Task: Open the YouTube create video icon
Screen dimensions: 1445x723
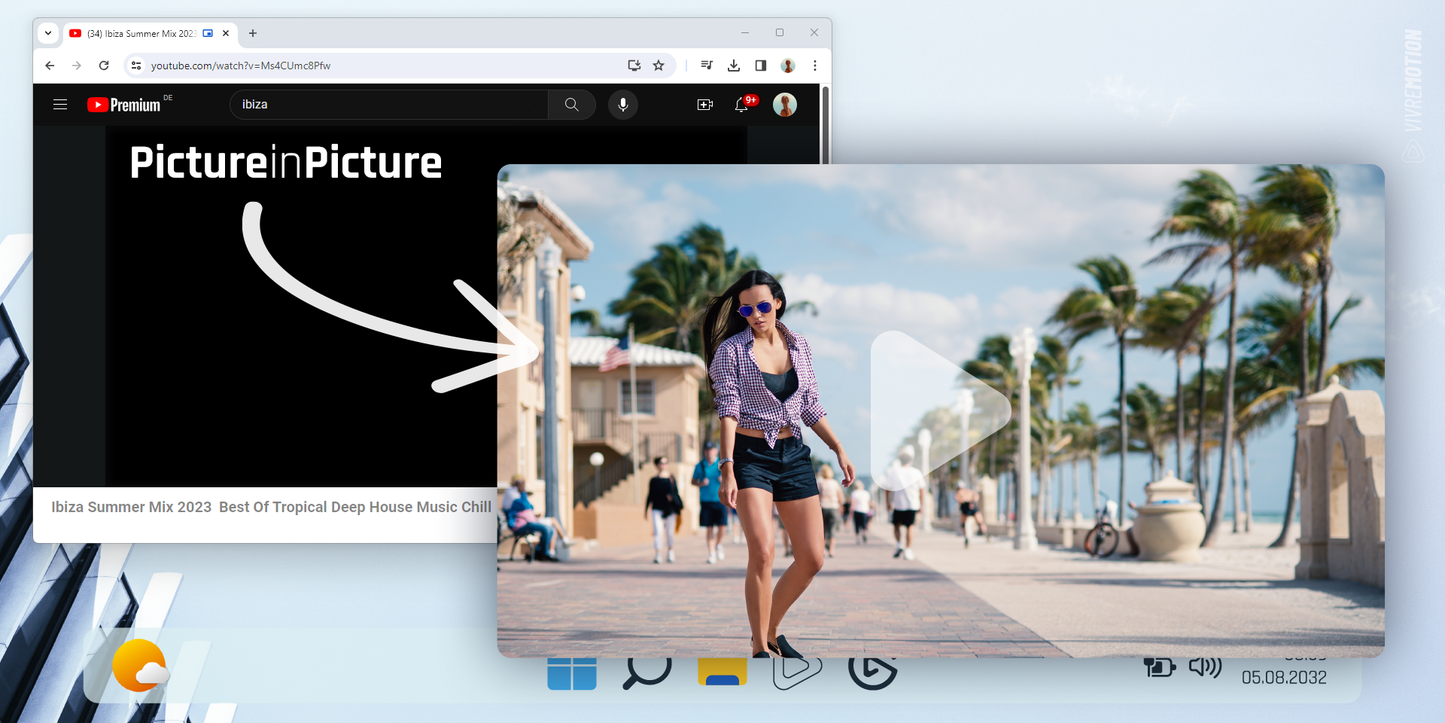Action: coord(705,104)
